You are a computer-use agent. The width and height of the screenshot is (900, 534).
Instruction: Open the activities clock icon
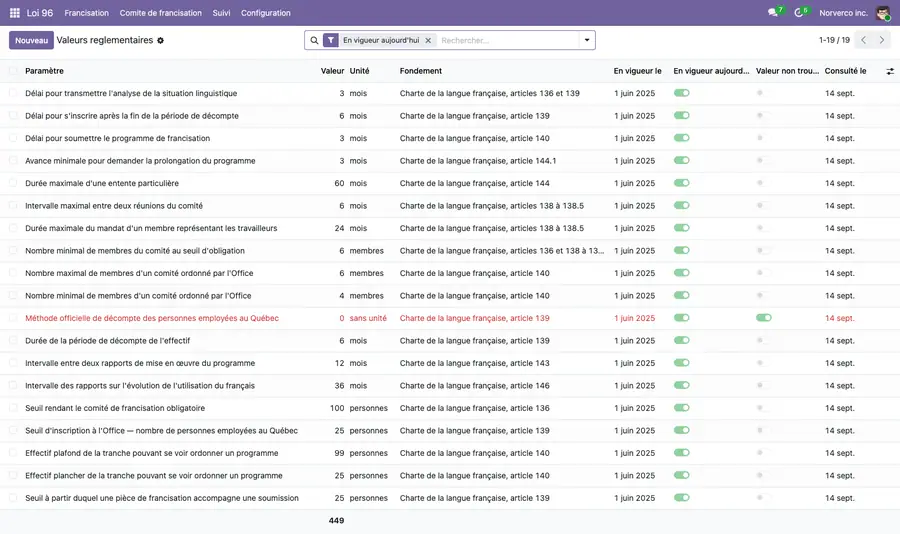tap(798, 13)
